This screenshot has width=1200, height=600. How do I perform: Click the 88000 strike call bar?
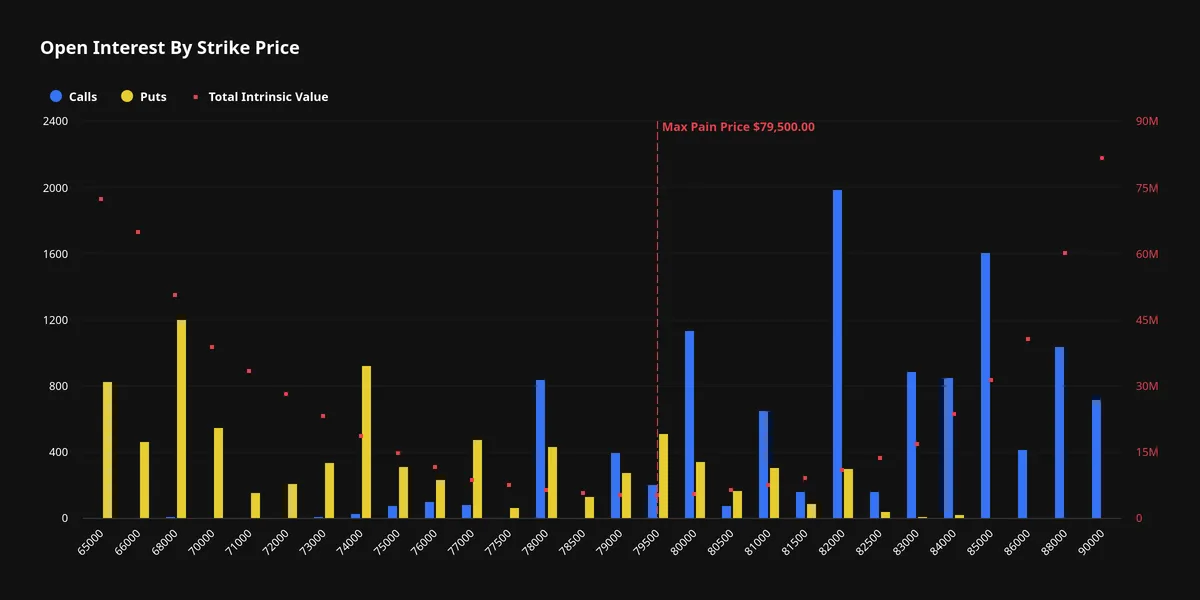click(1060, 432)
